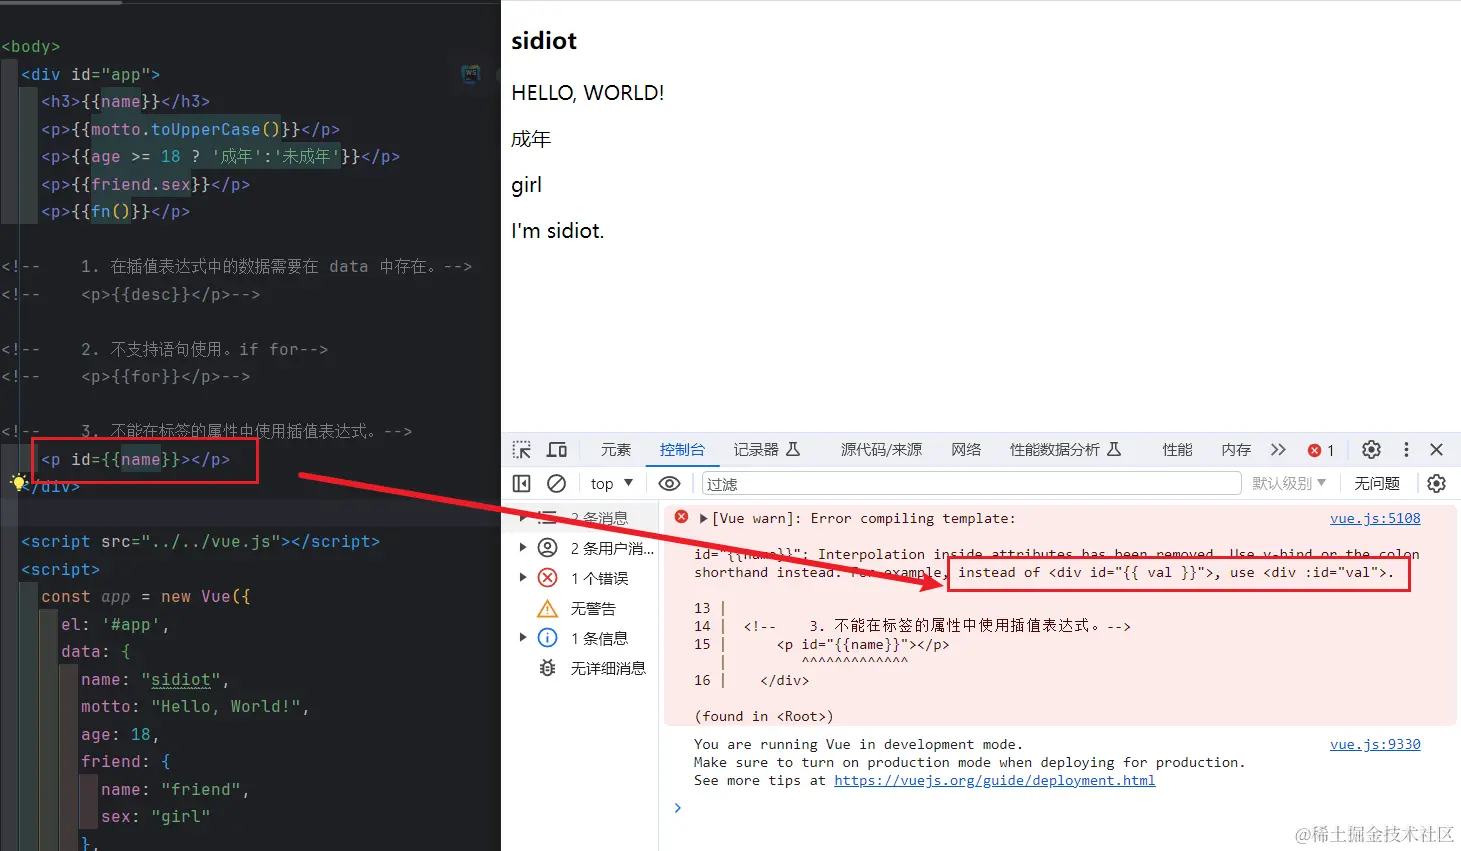This screenshot has height=851, width=1461.
Task: Click the girl paragraph on the page
Action: coord(526,185)
